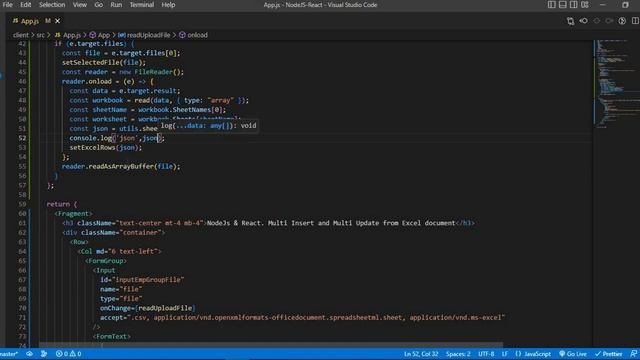Open Customize Layout icon
The height and width of the screenshot is (360, 640).
tap(585, 5)
